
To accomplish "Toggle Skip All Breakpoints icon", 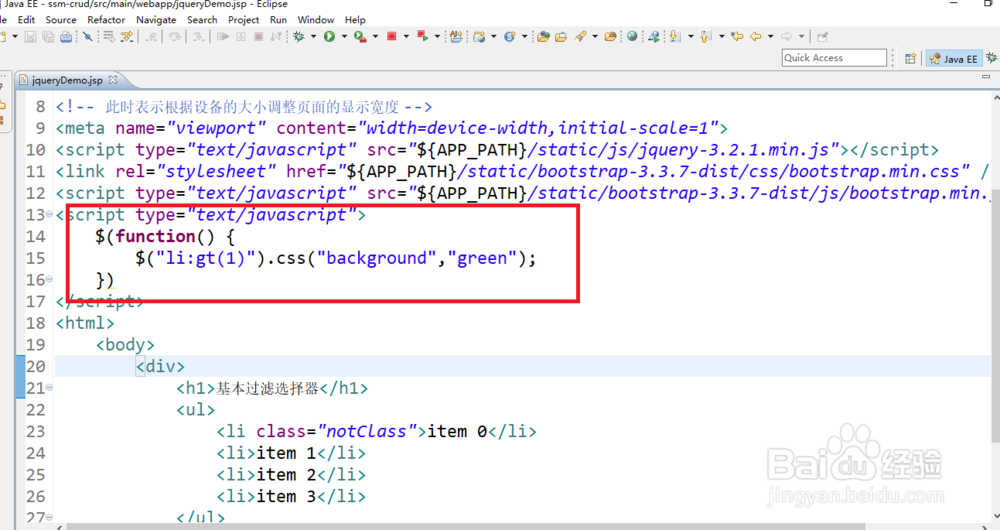I will (87, 37).
